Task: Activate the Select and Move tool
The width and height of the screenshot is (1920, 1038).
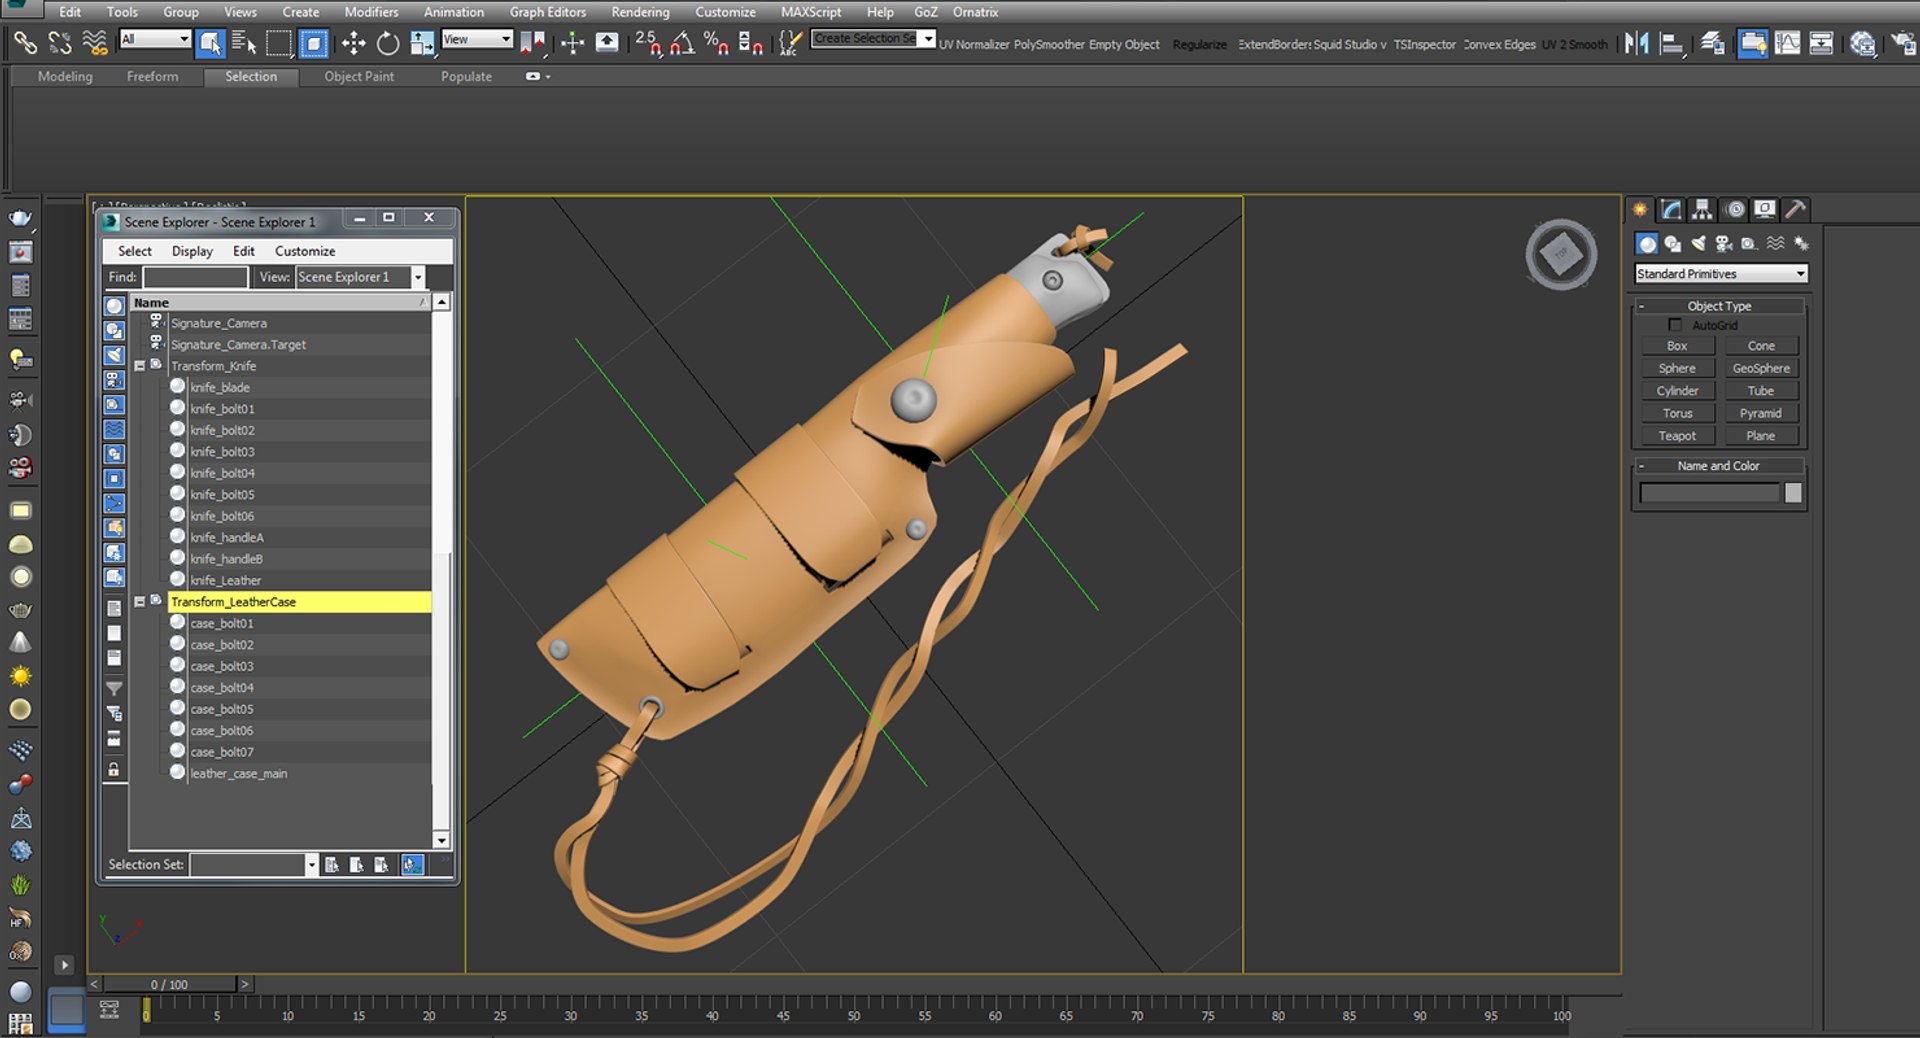Action: click(x=353, y=43)
